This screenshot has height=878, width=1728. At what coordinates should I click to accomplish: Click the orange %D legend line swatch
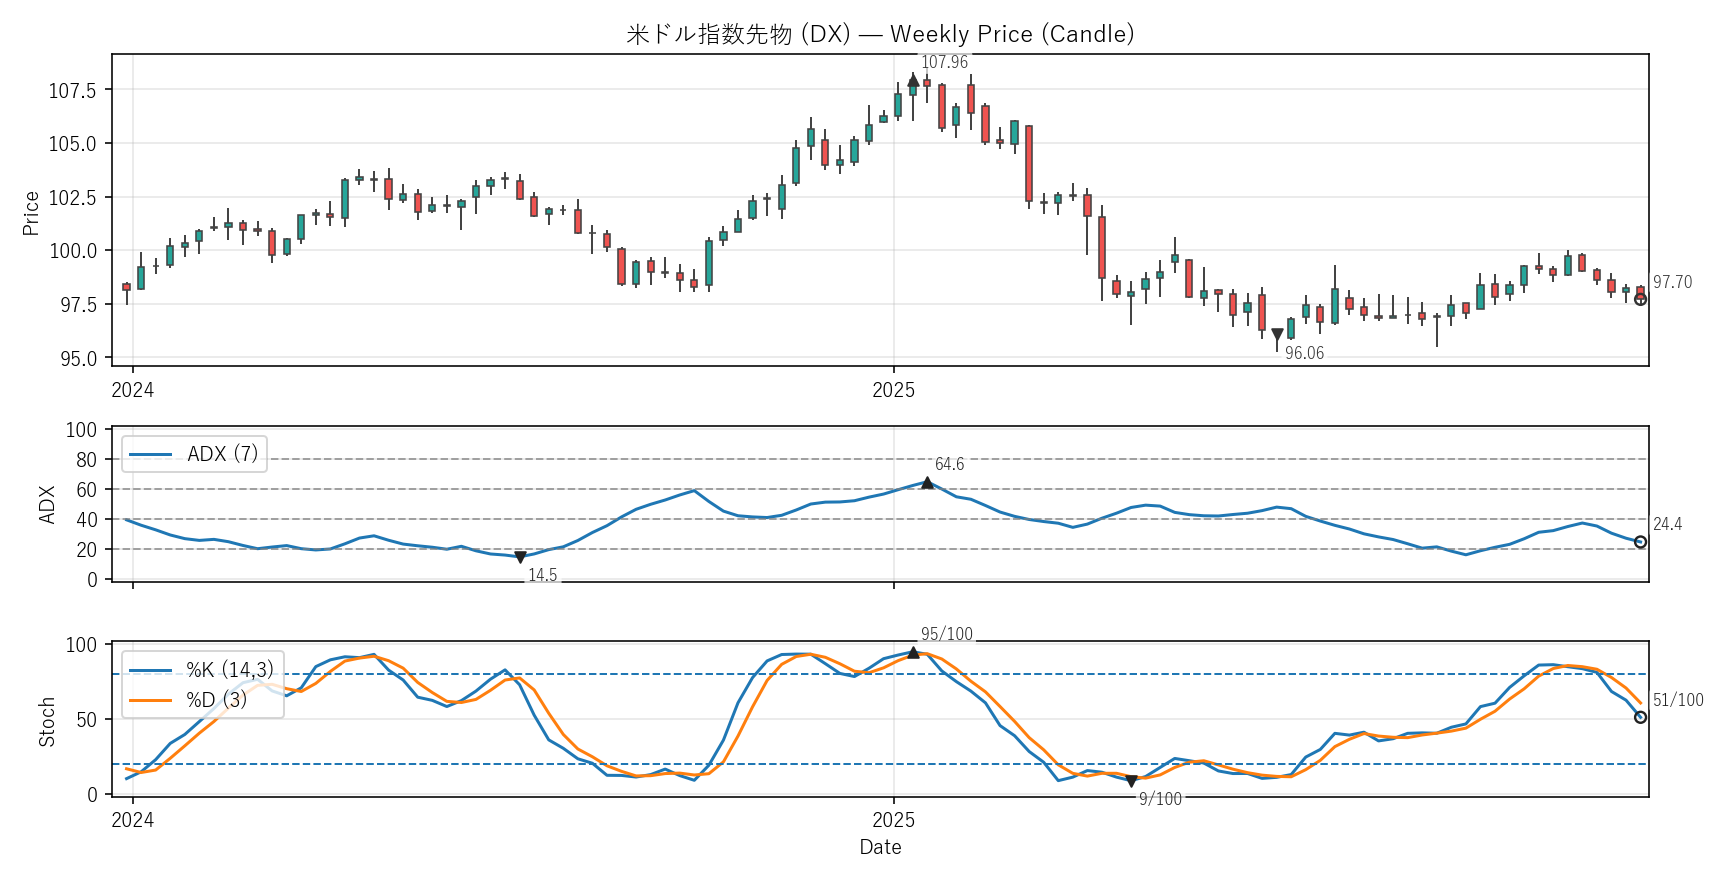point(150,699)
